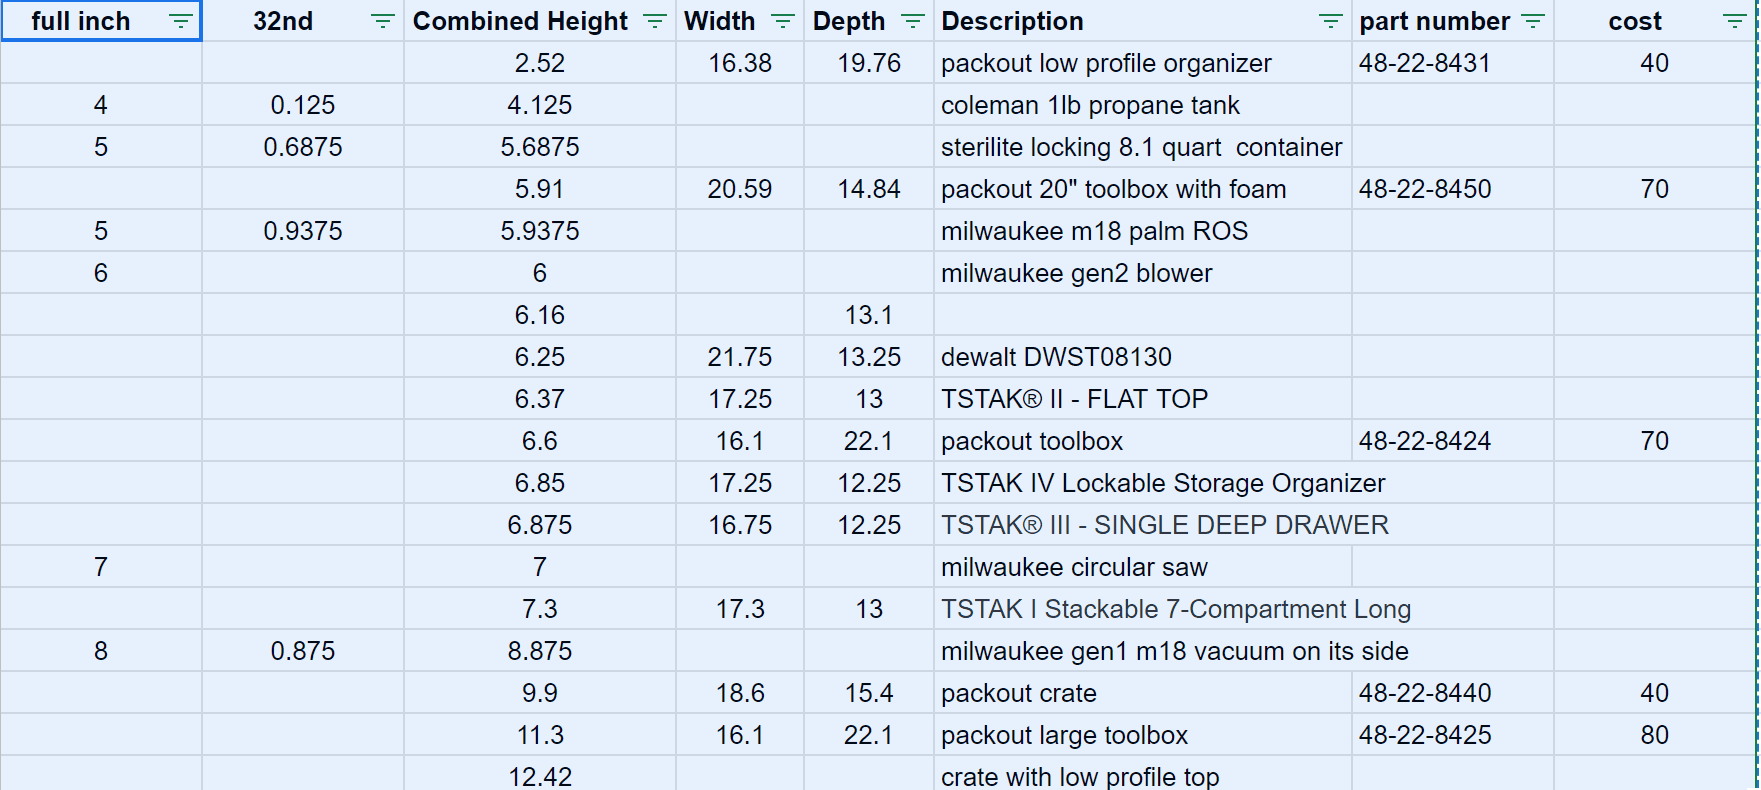Open the part number column filter

click(1532, 21)
